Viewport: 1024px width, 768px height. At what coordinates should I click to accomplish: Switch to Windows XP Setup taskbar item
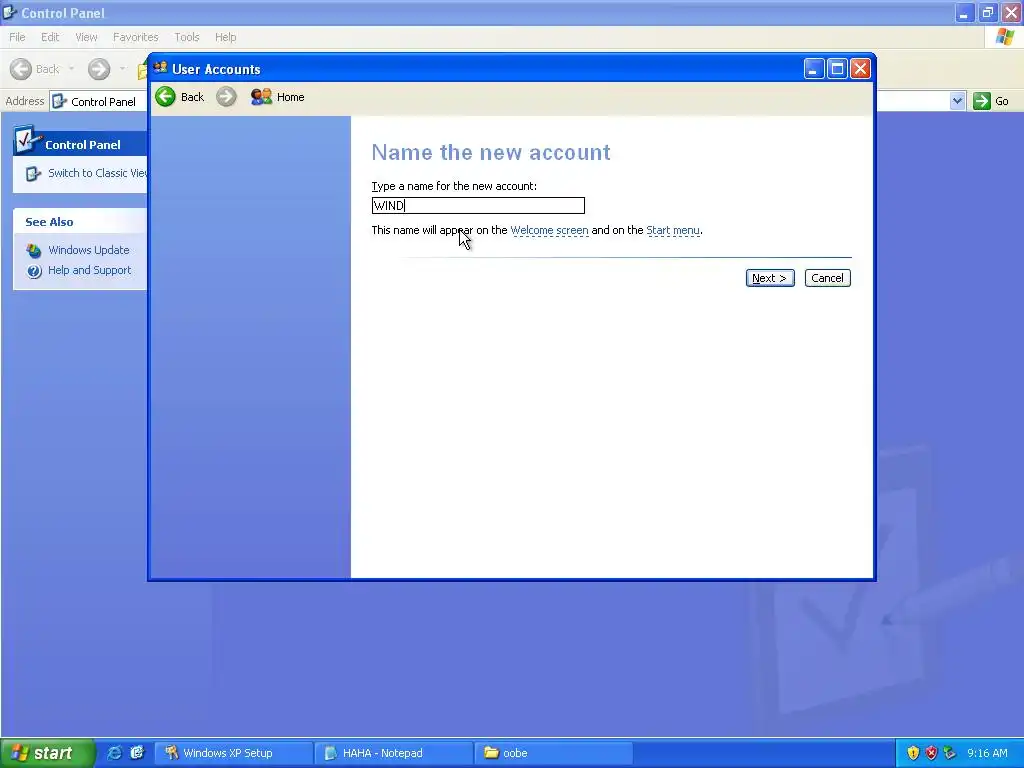point(234,753)
